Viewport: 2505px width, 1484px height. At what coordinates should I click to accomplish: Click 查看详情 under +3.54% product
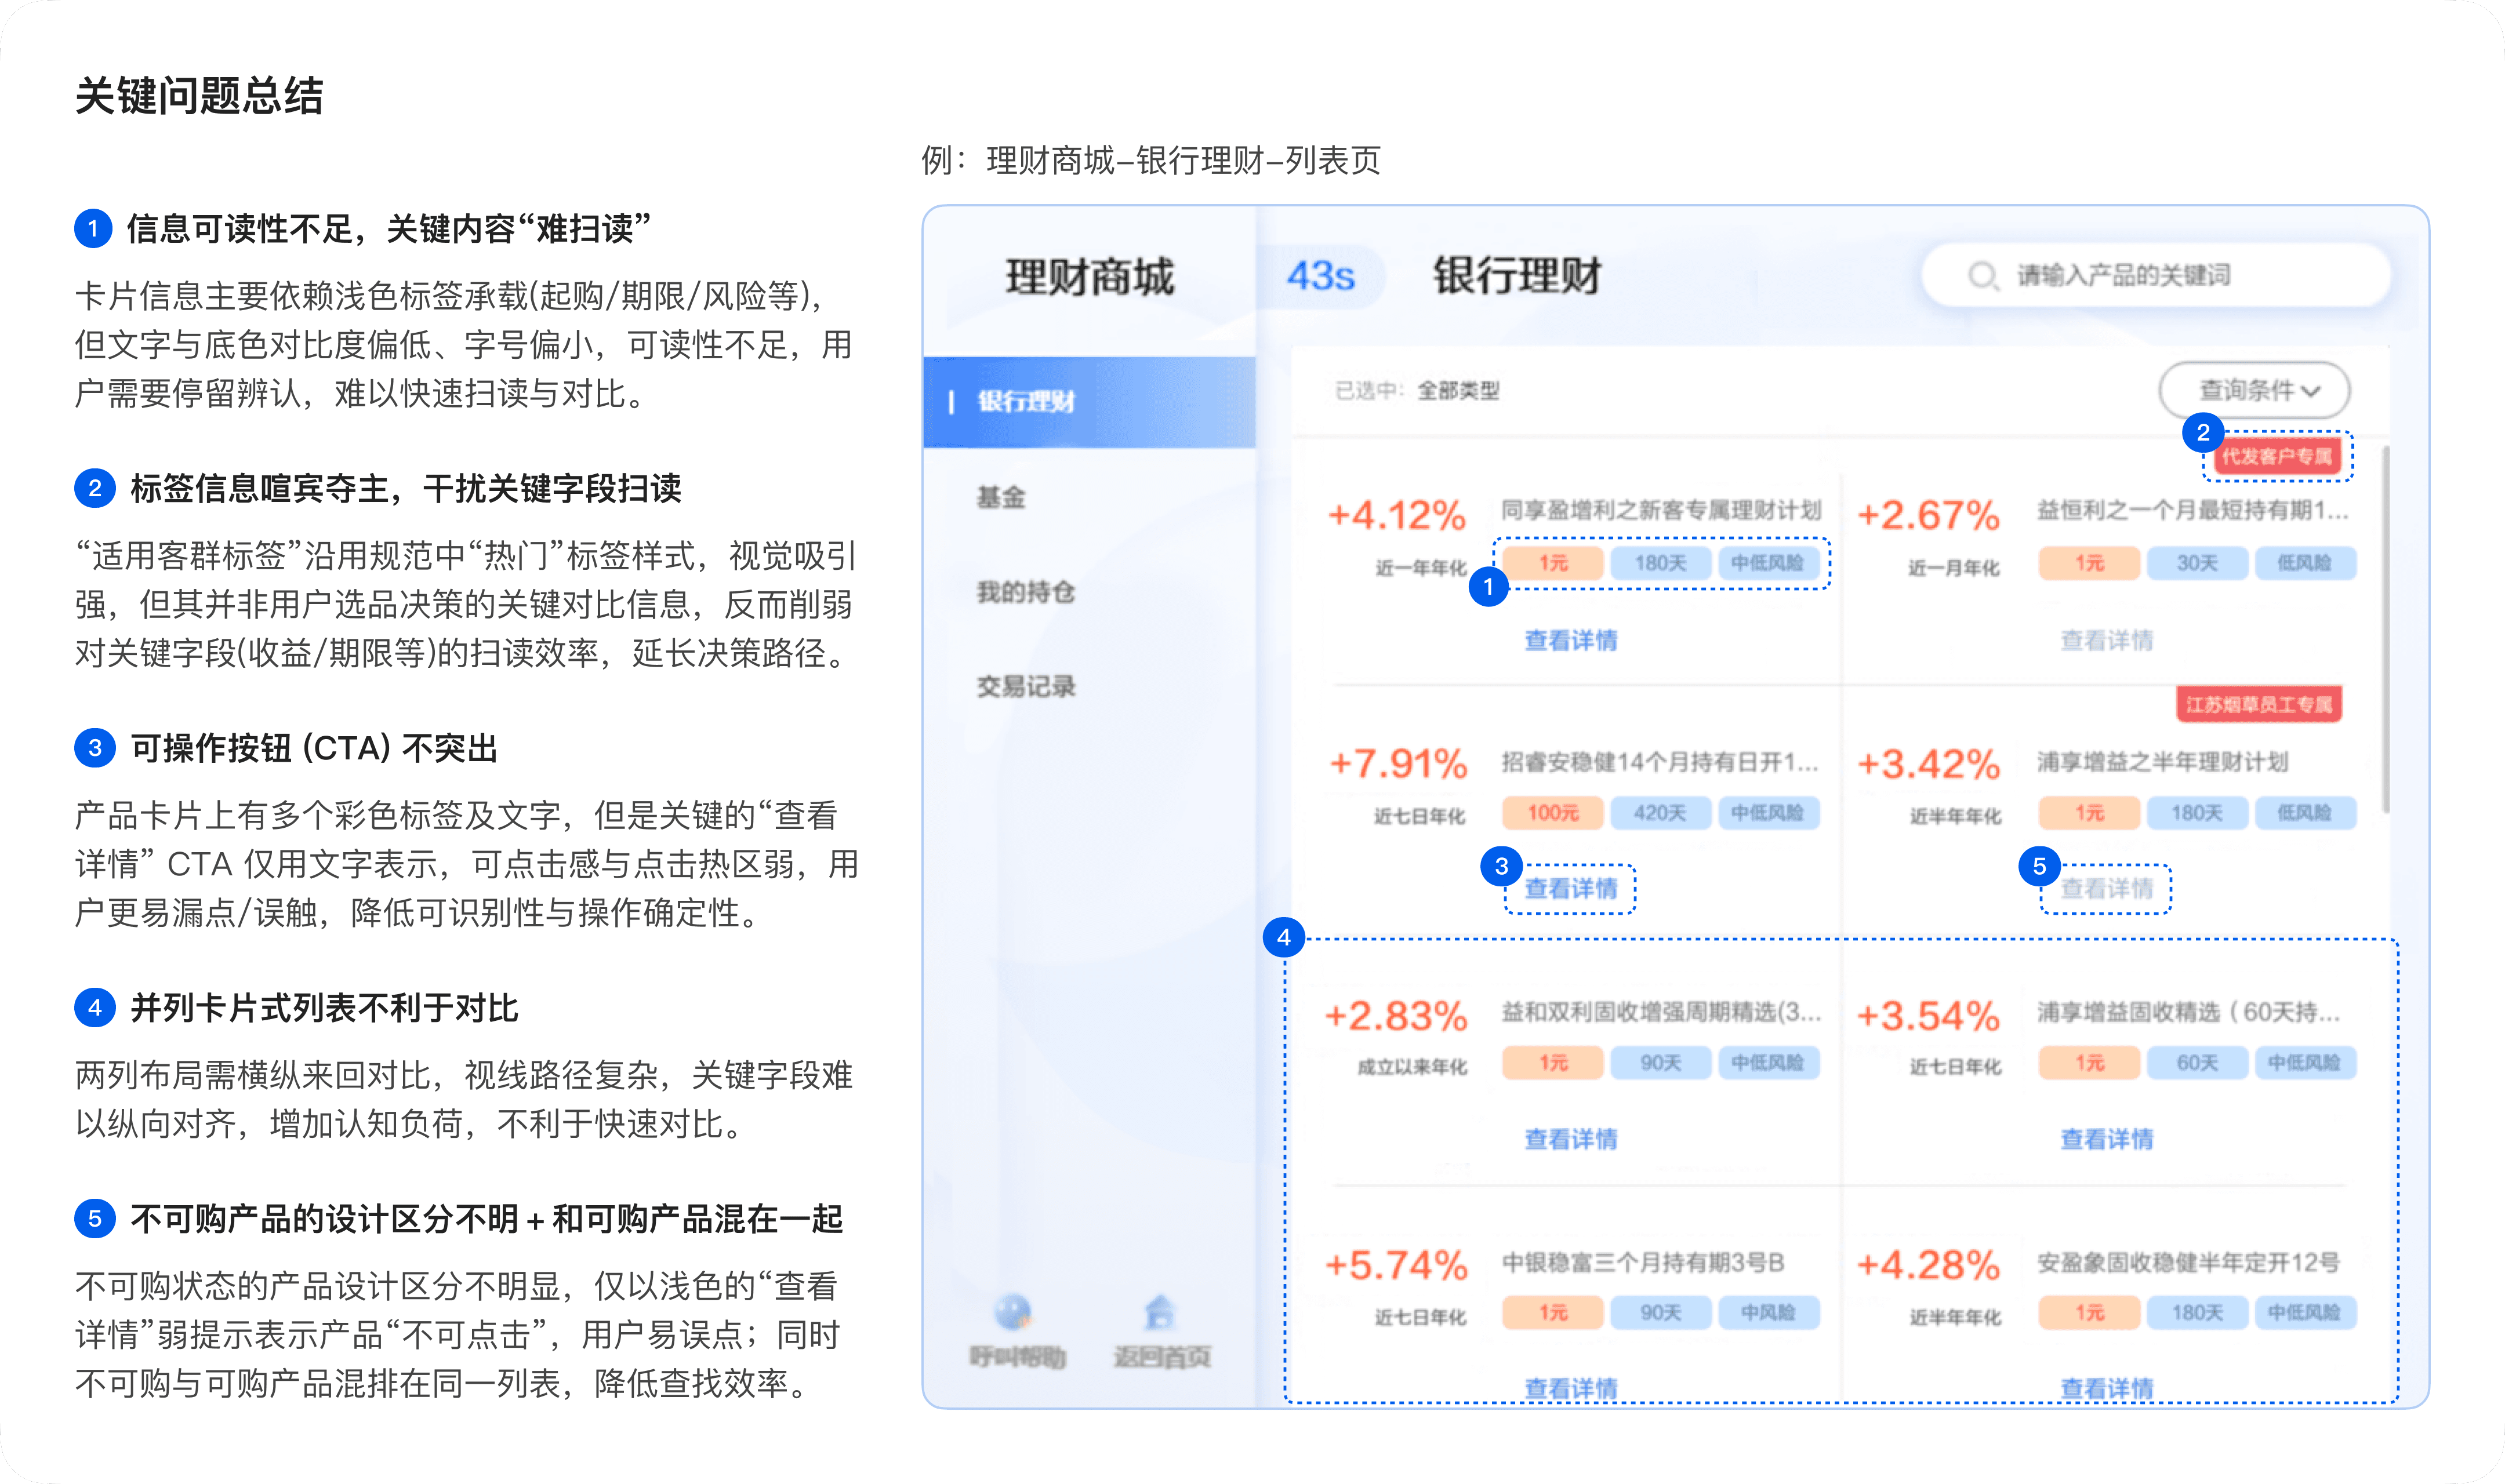pos(2106,1138)
